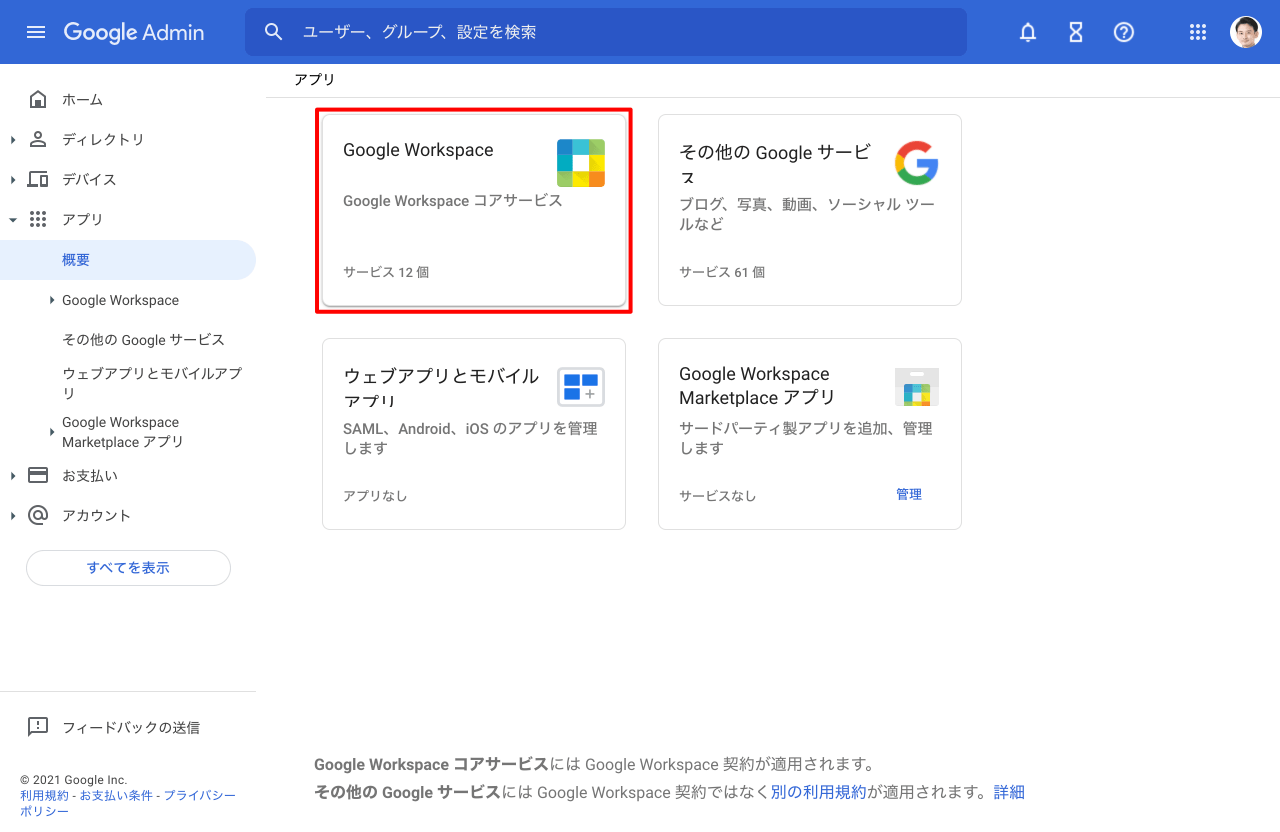This screenshot has height=832, width=1280.
Task: Click the directory person icon
Action: click(38, 139)
